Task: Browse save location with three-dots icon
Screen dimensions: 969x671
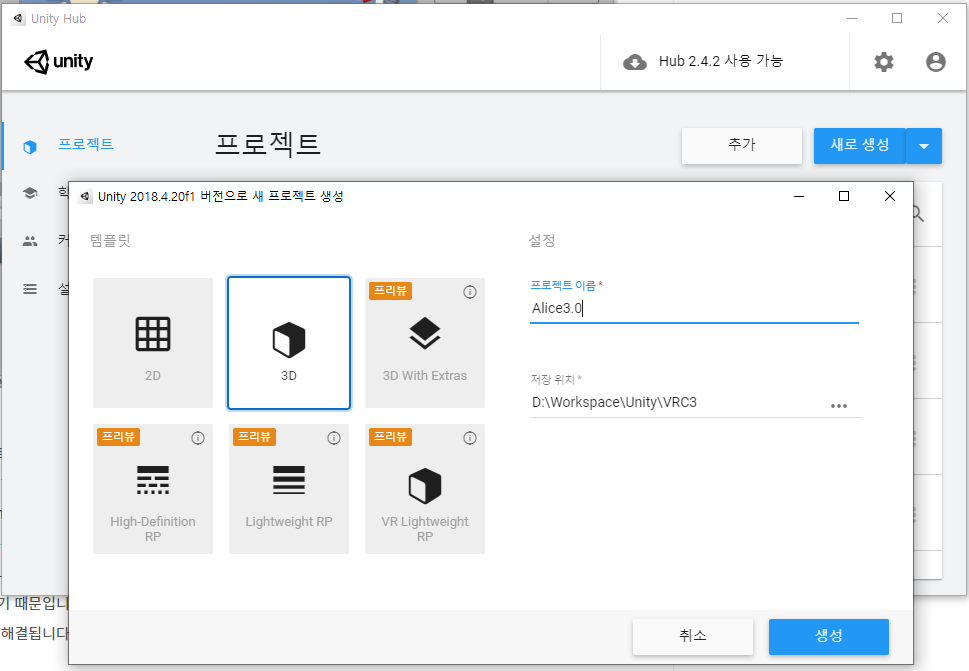Action: [x=839, y=406]
